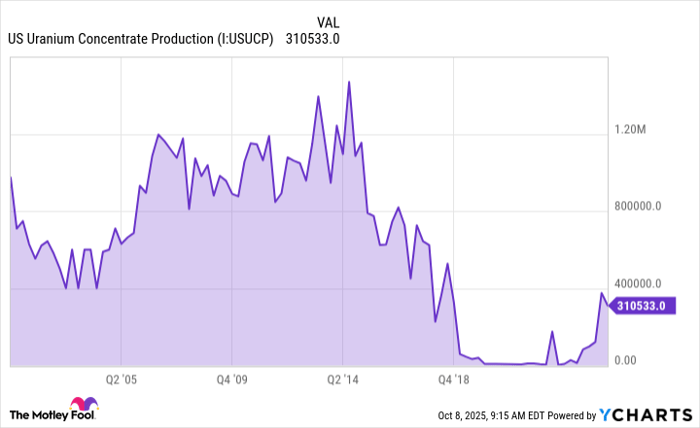Click the purple 310533.0 value flag on the right axis
The width and height of the screenshot is (700, 428).
tap(638, 307)
